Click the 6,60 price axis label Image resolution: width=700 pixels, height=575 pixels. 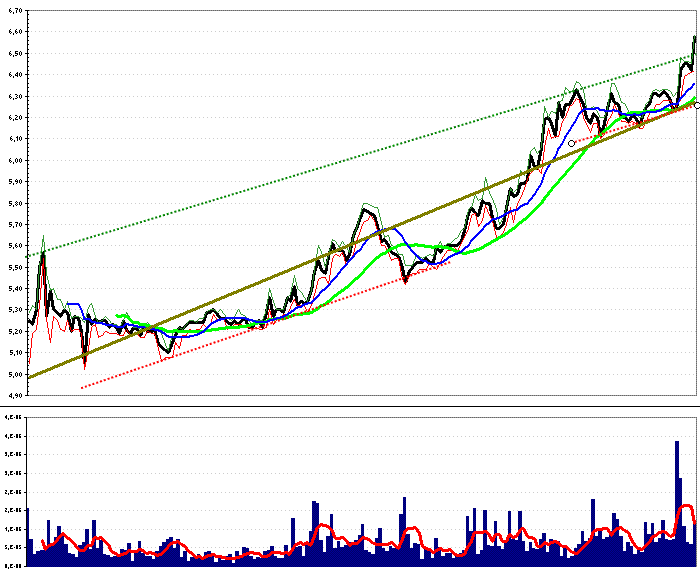click(x=15, y=32)
